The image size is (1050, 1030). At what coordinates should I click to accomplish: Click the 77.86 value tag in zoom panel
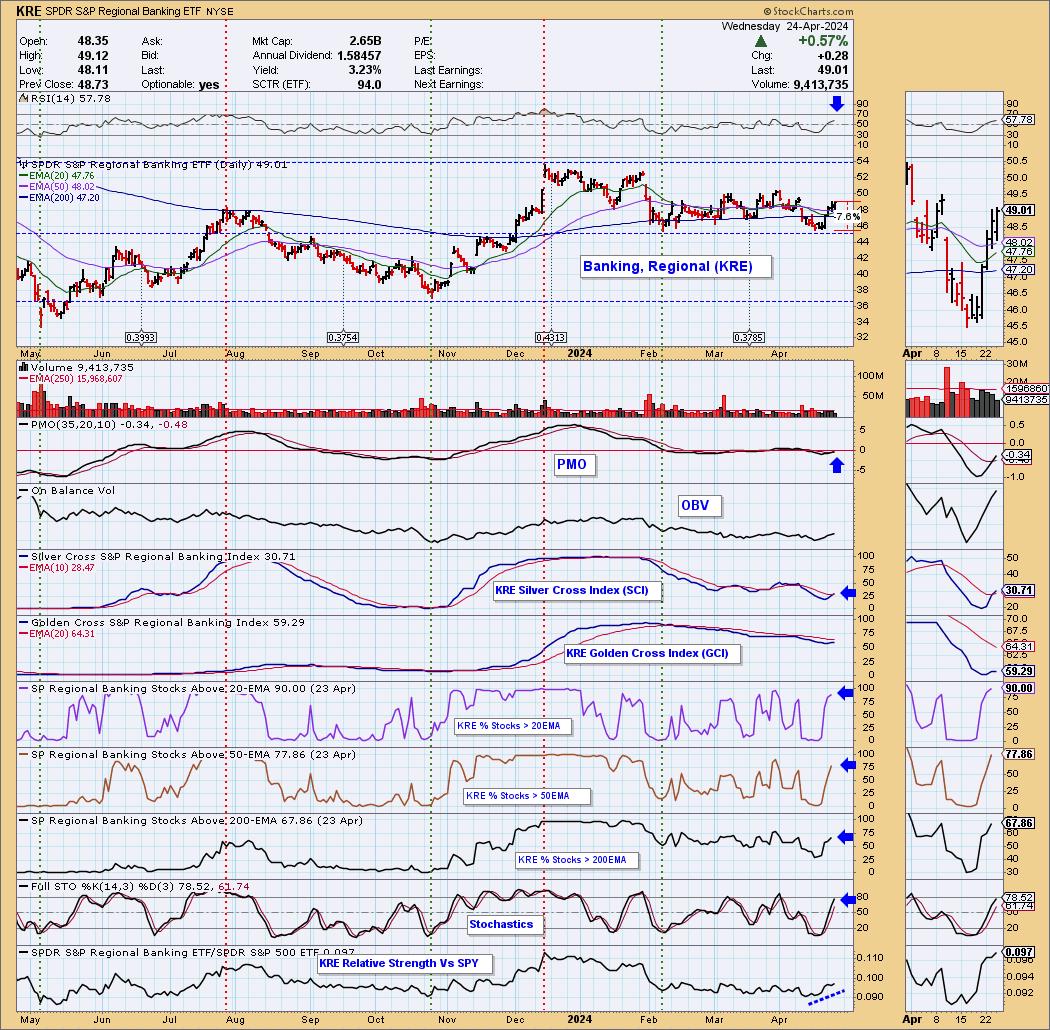pos(1020,754)
